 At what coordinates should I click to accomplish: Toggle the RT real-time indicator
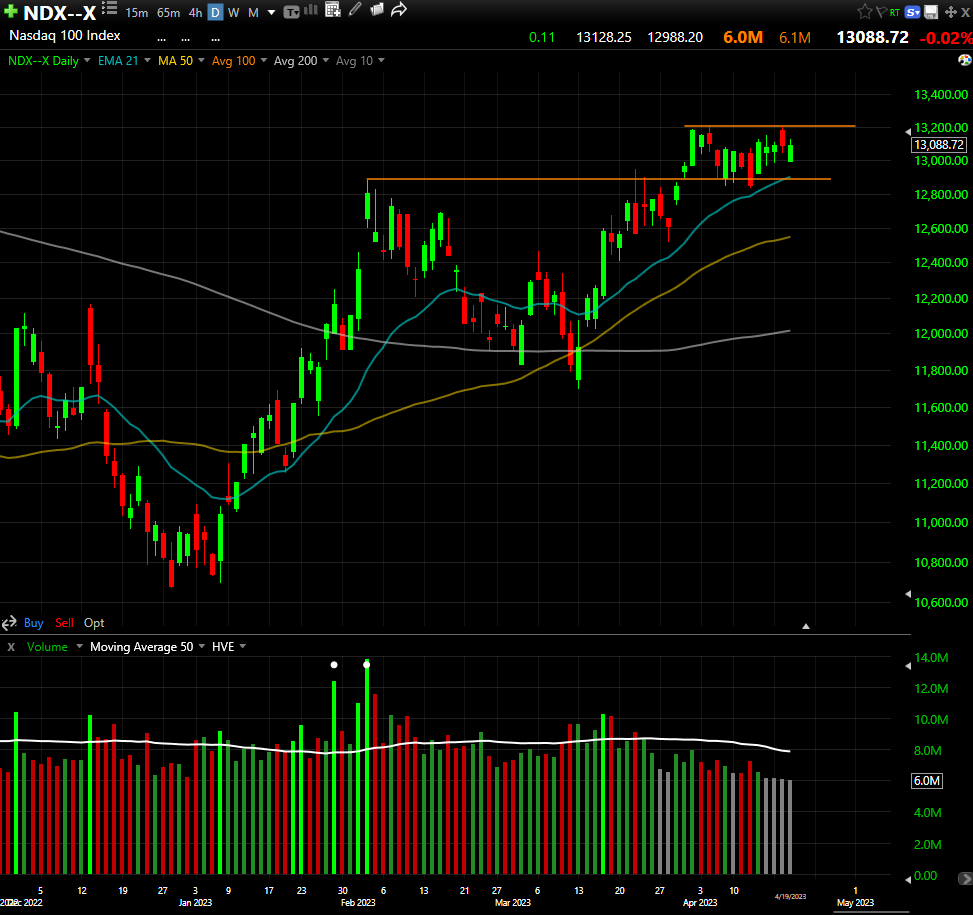[x=894, y=12]
